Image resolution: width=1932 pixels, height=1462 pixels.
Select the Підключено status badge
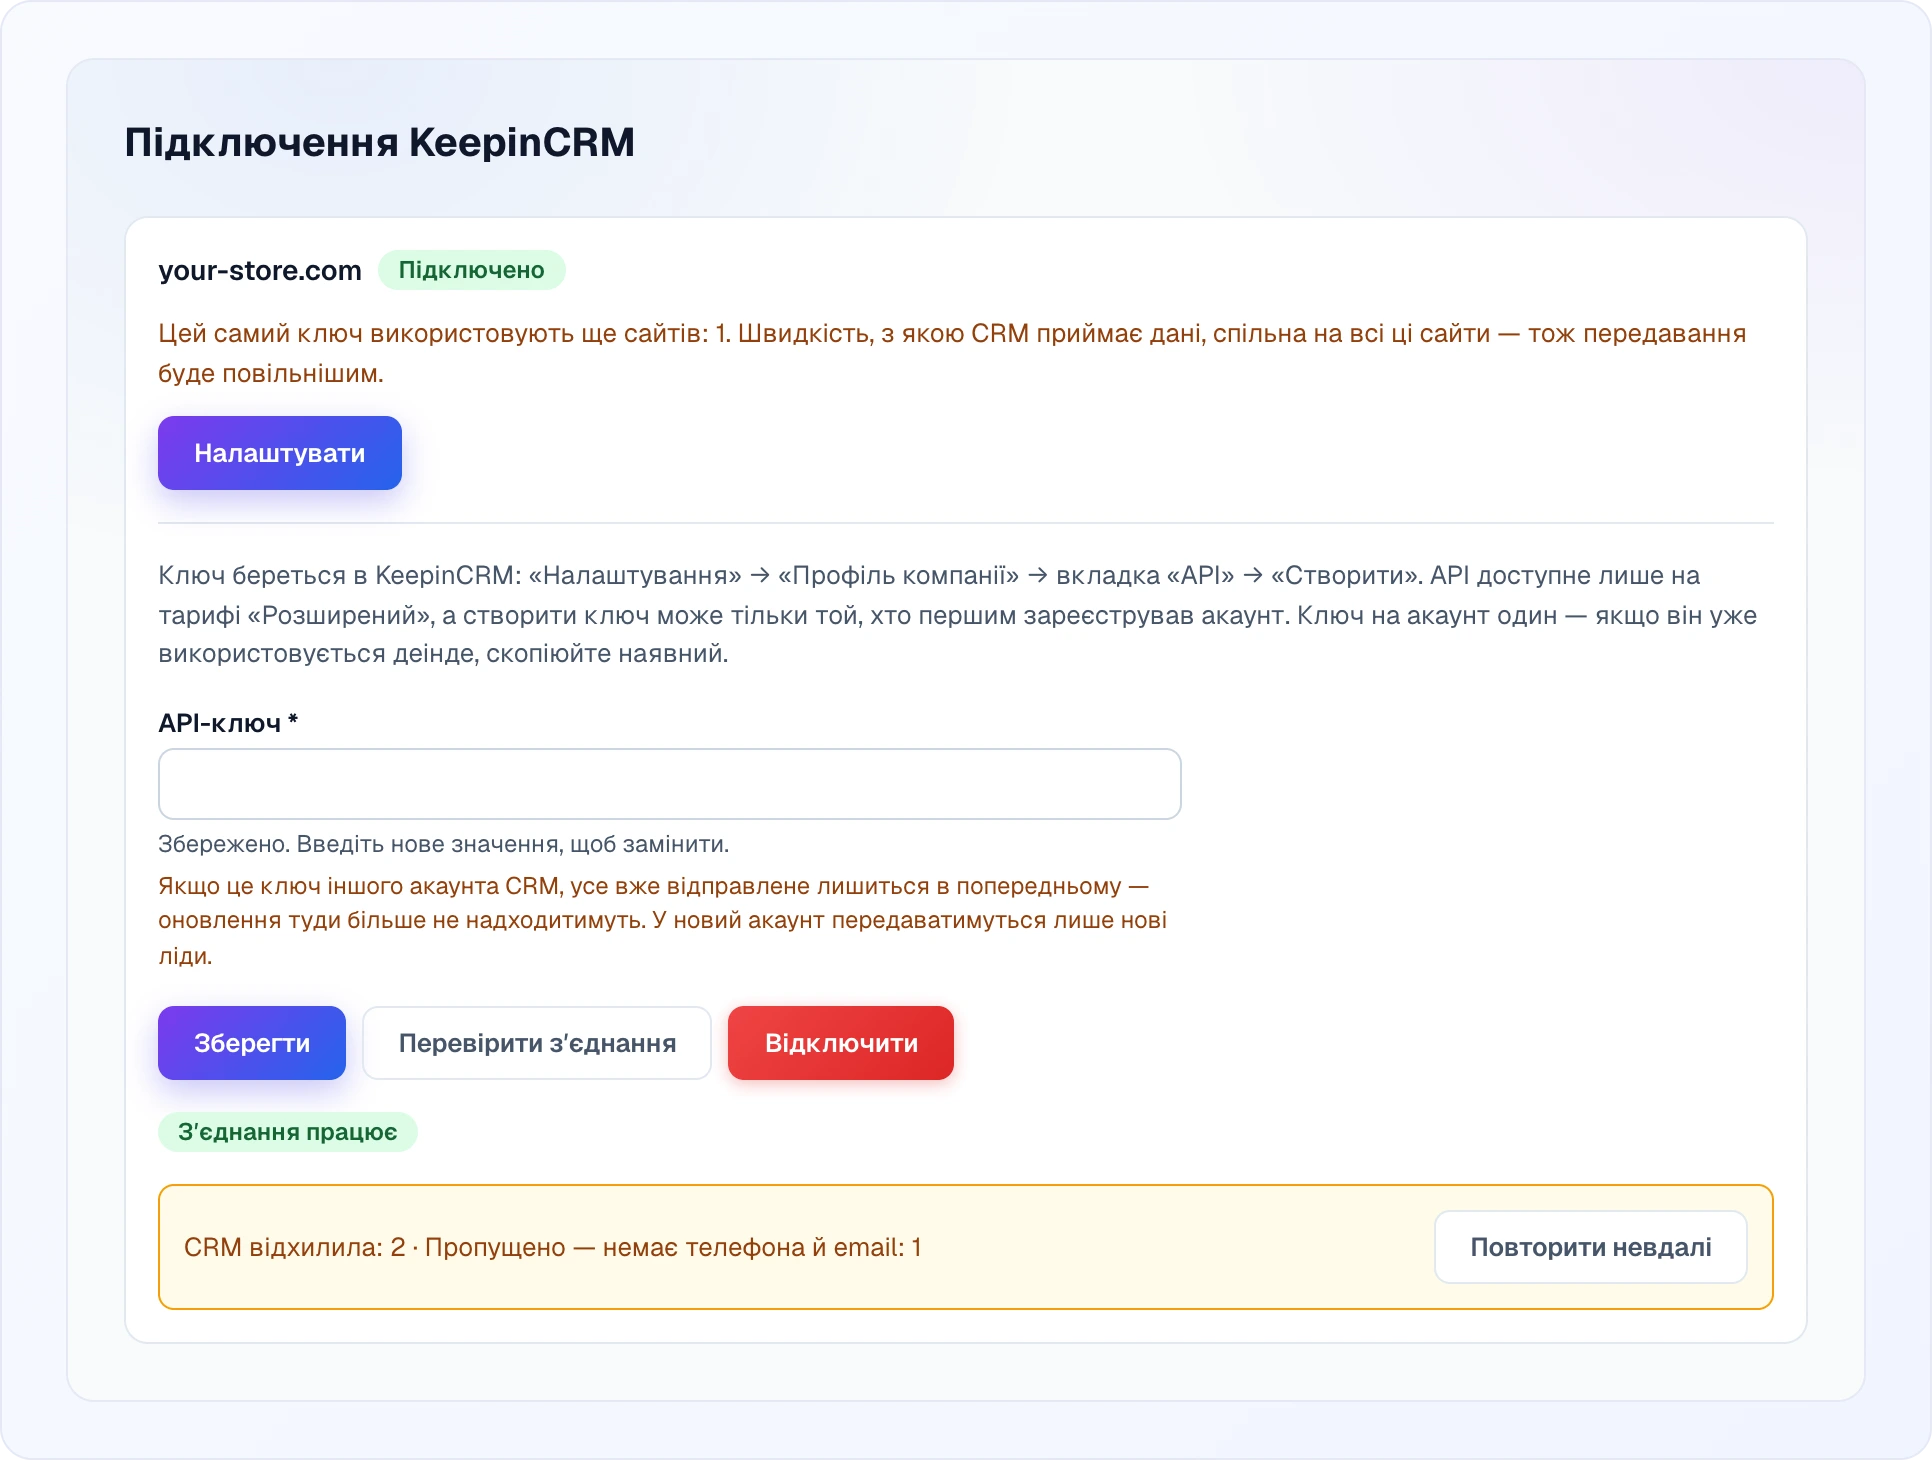[471, 270]
